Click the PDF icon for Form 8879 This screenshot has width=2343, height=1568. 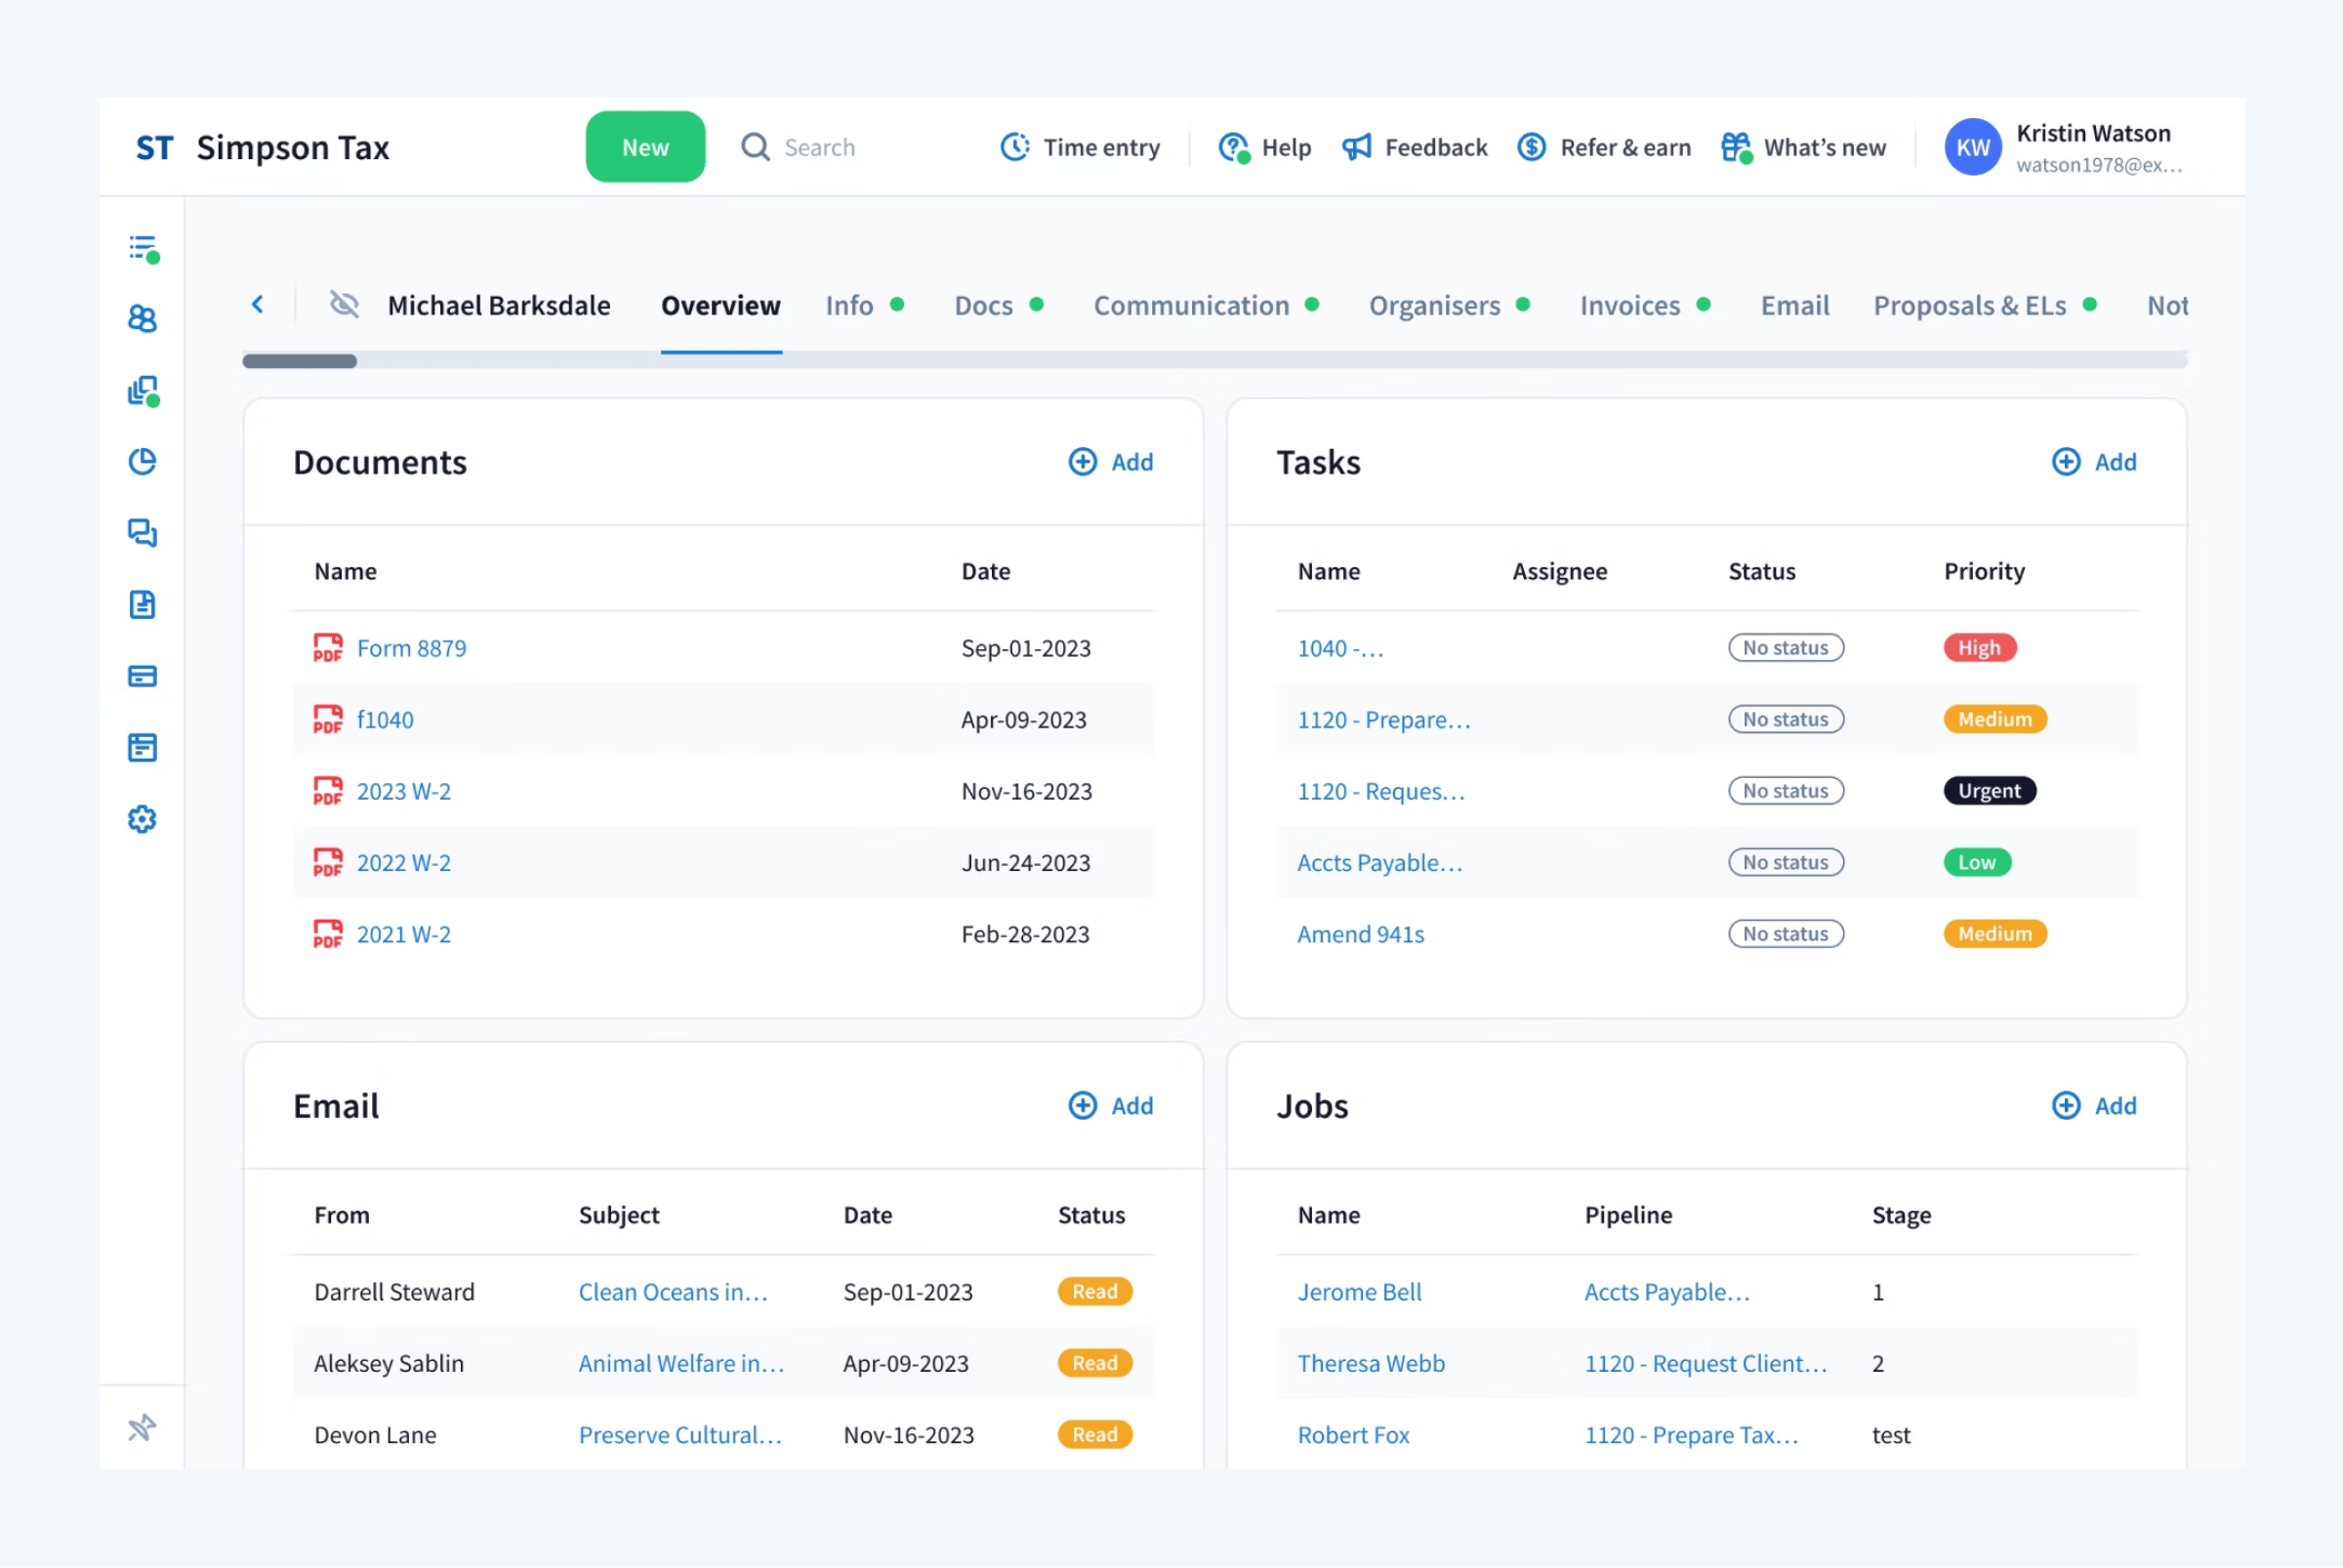coord(328,648)
